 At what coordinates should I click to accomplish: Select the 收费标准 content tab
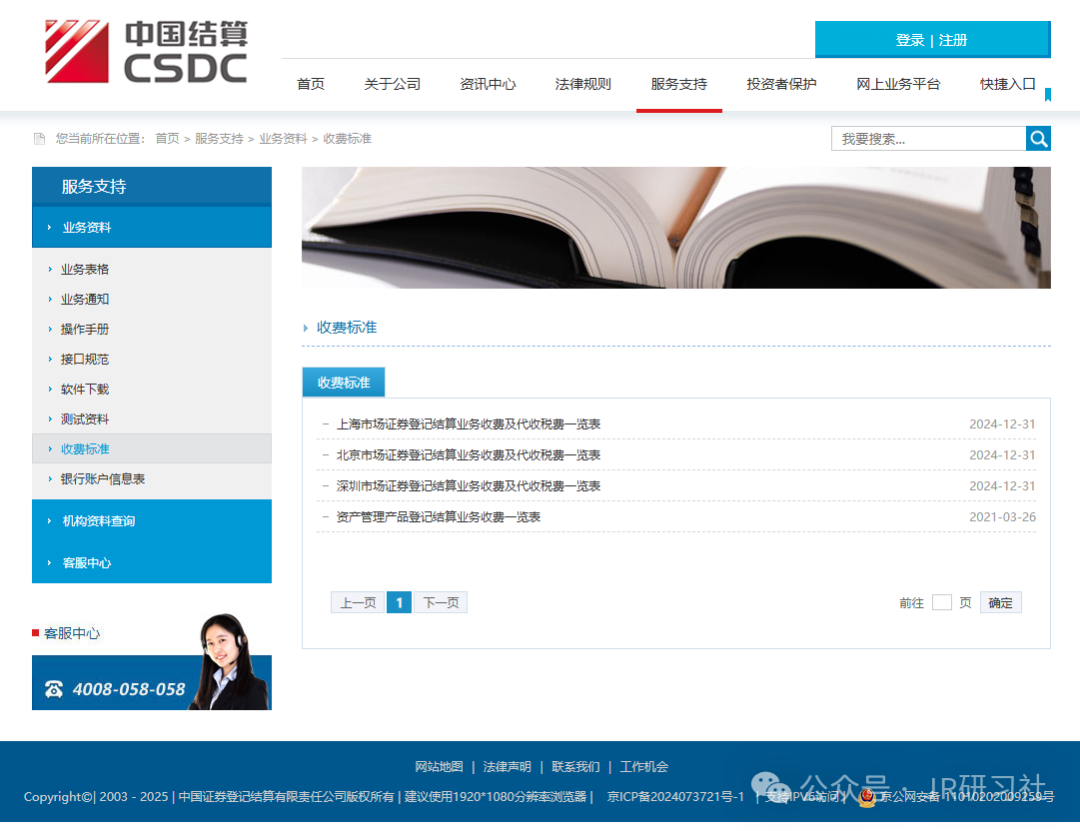[344, 382]
